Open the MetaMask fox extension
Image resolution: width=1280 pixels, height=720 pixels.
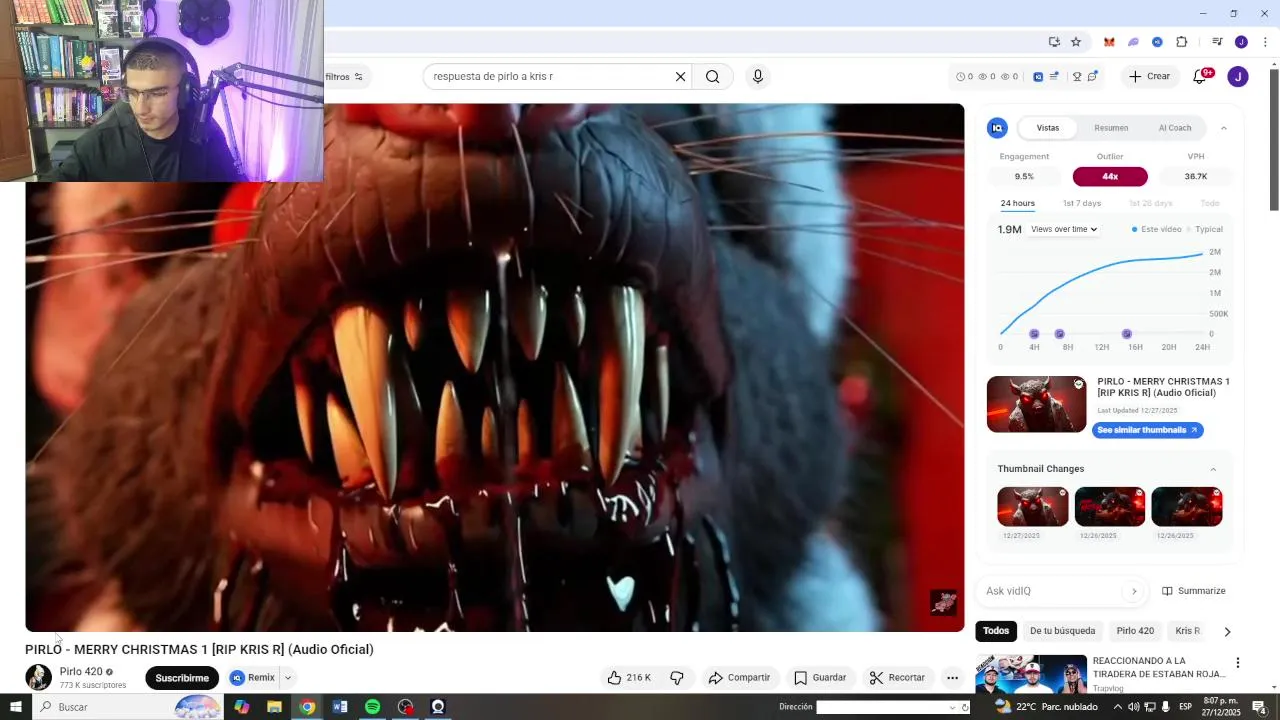click(1109, 42)
